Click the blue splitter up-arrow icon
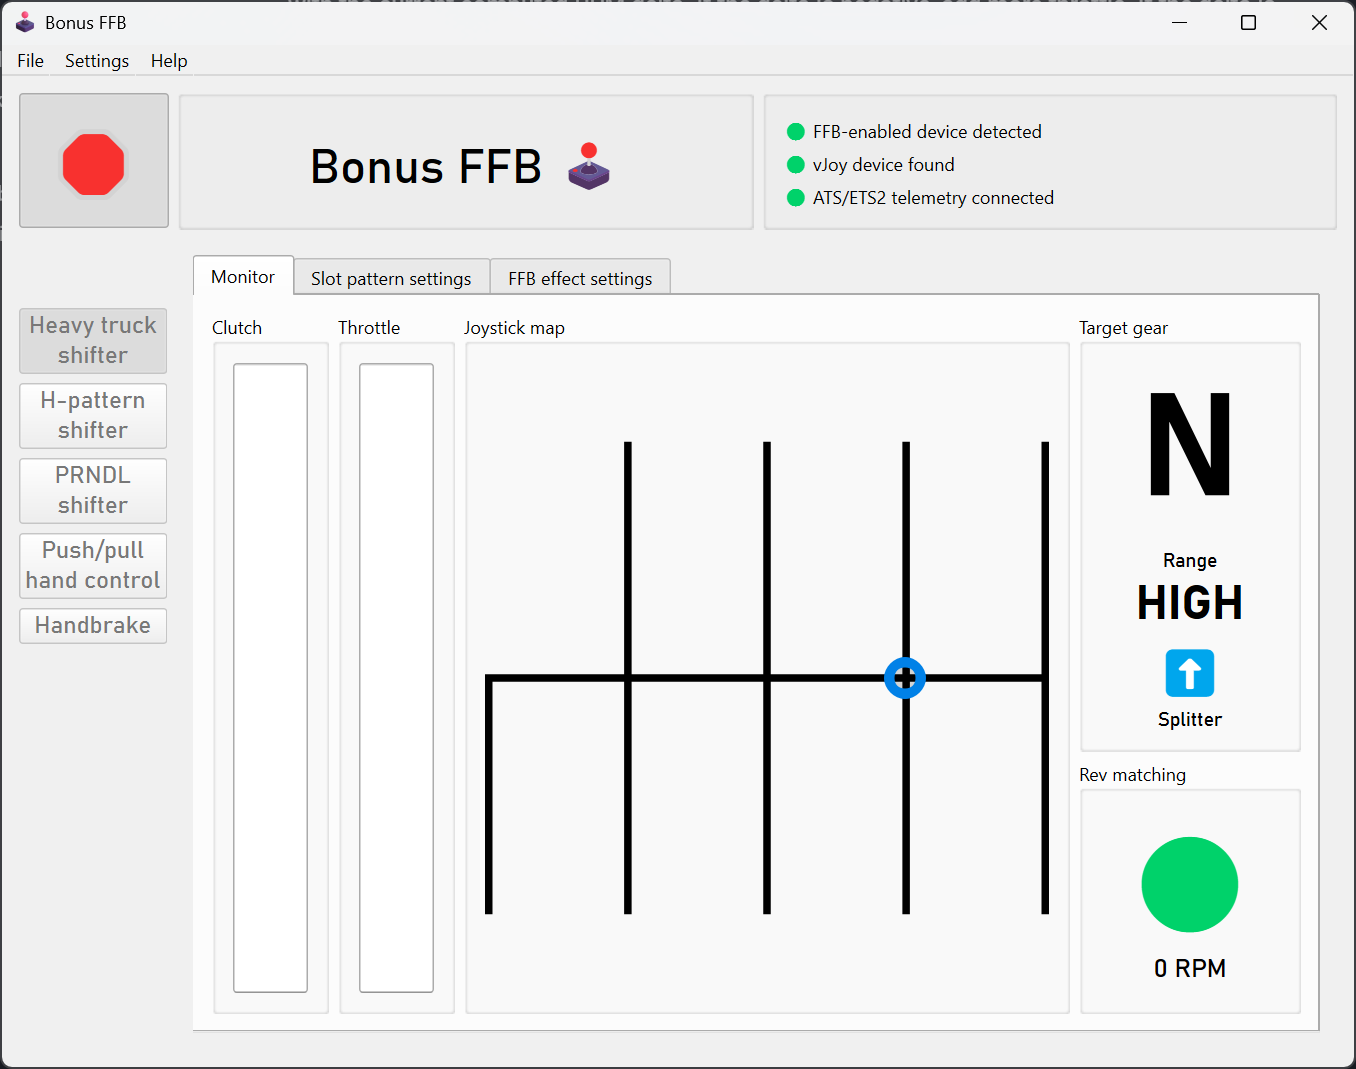Screen dimensions: 1356x1069 coord(1190,673)
